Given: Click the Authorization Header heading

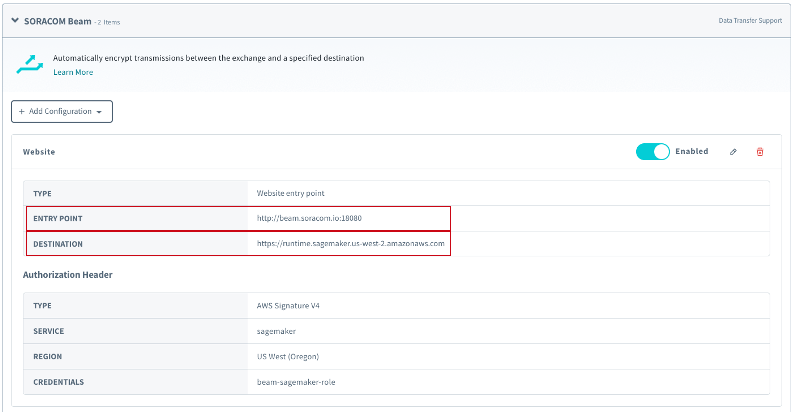Looking at the screenshot, I should 68,275.
